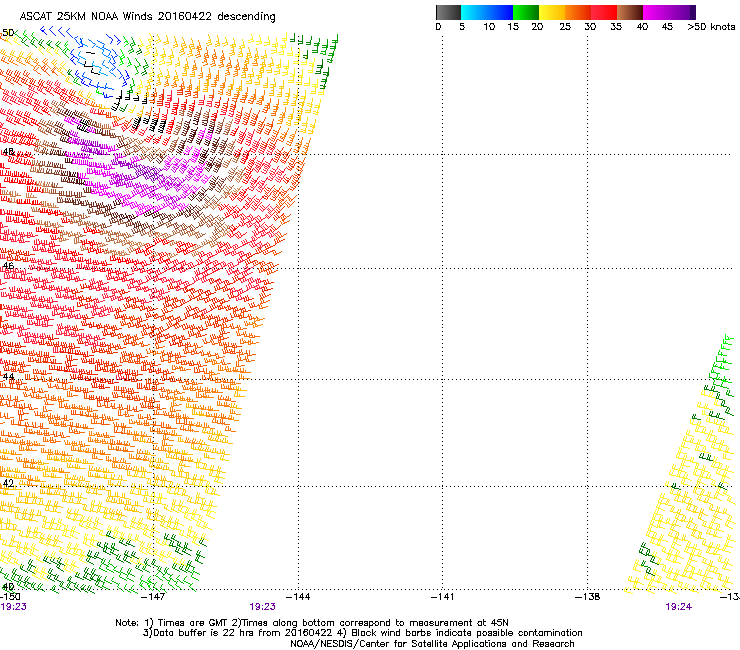This screenshot has height=650, width=740.
Task: Click the longitude label '-141'
Action: [442, 597]
